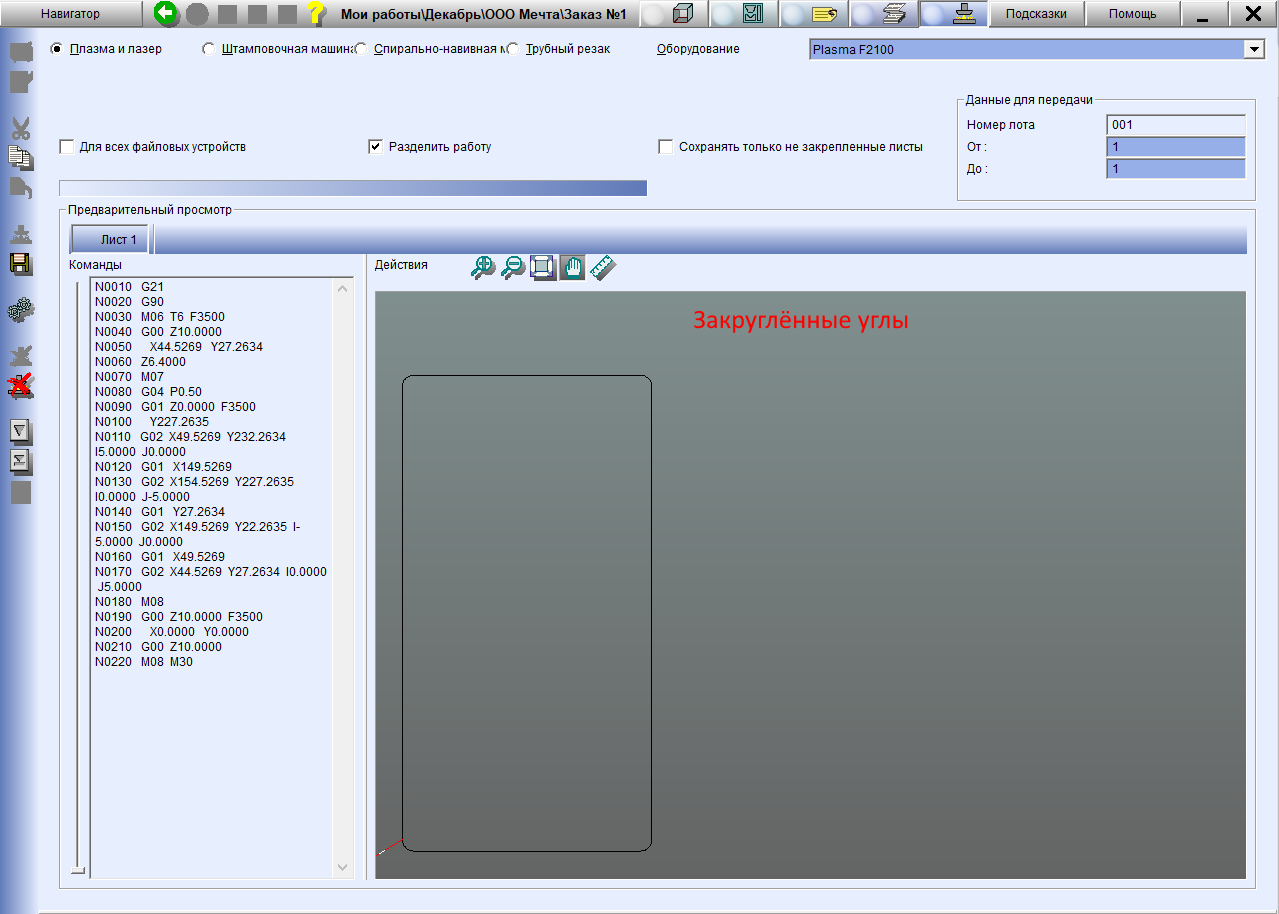Go back with the green arrow

coord(167,14)
